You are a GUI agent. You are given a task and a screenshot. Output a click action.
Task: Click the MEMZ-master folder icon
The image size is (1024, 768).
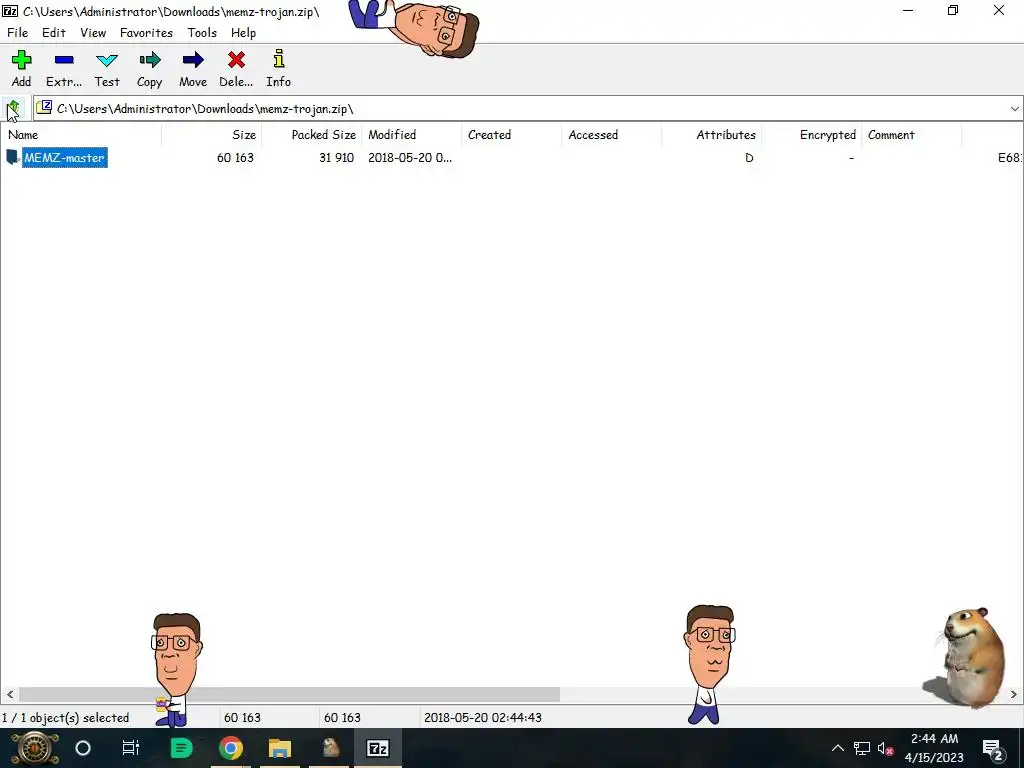click(x=12, y=157)
